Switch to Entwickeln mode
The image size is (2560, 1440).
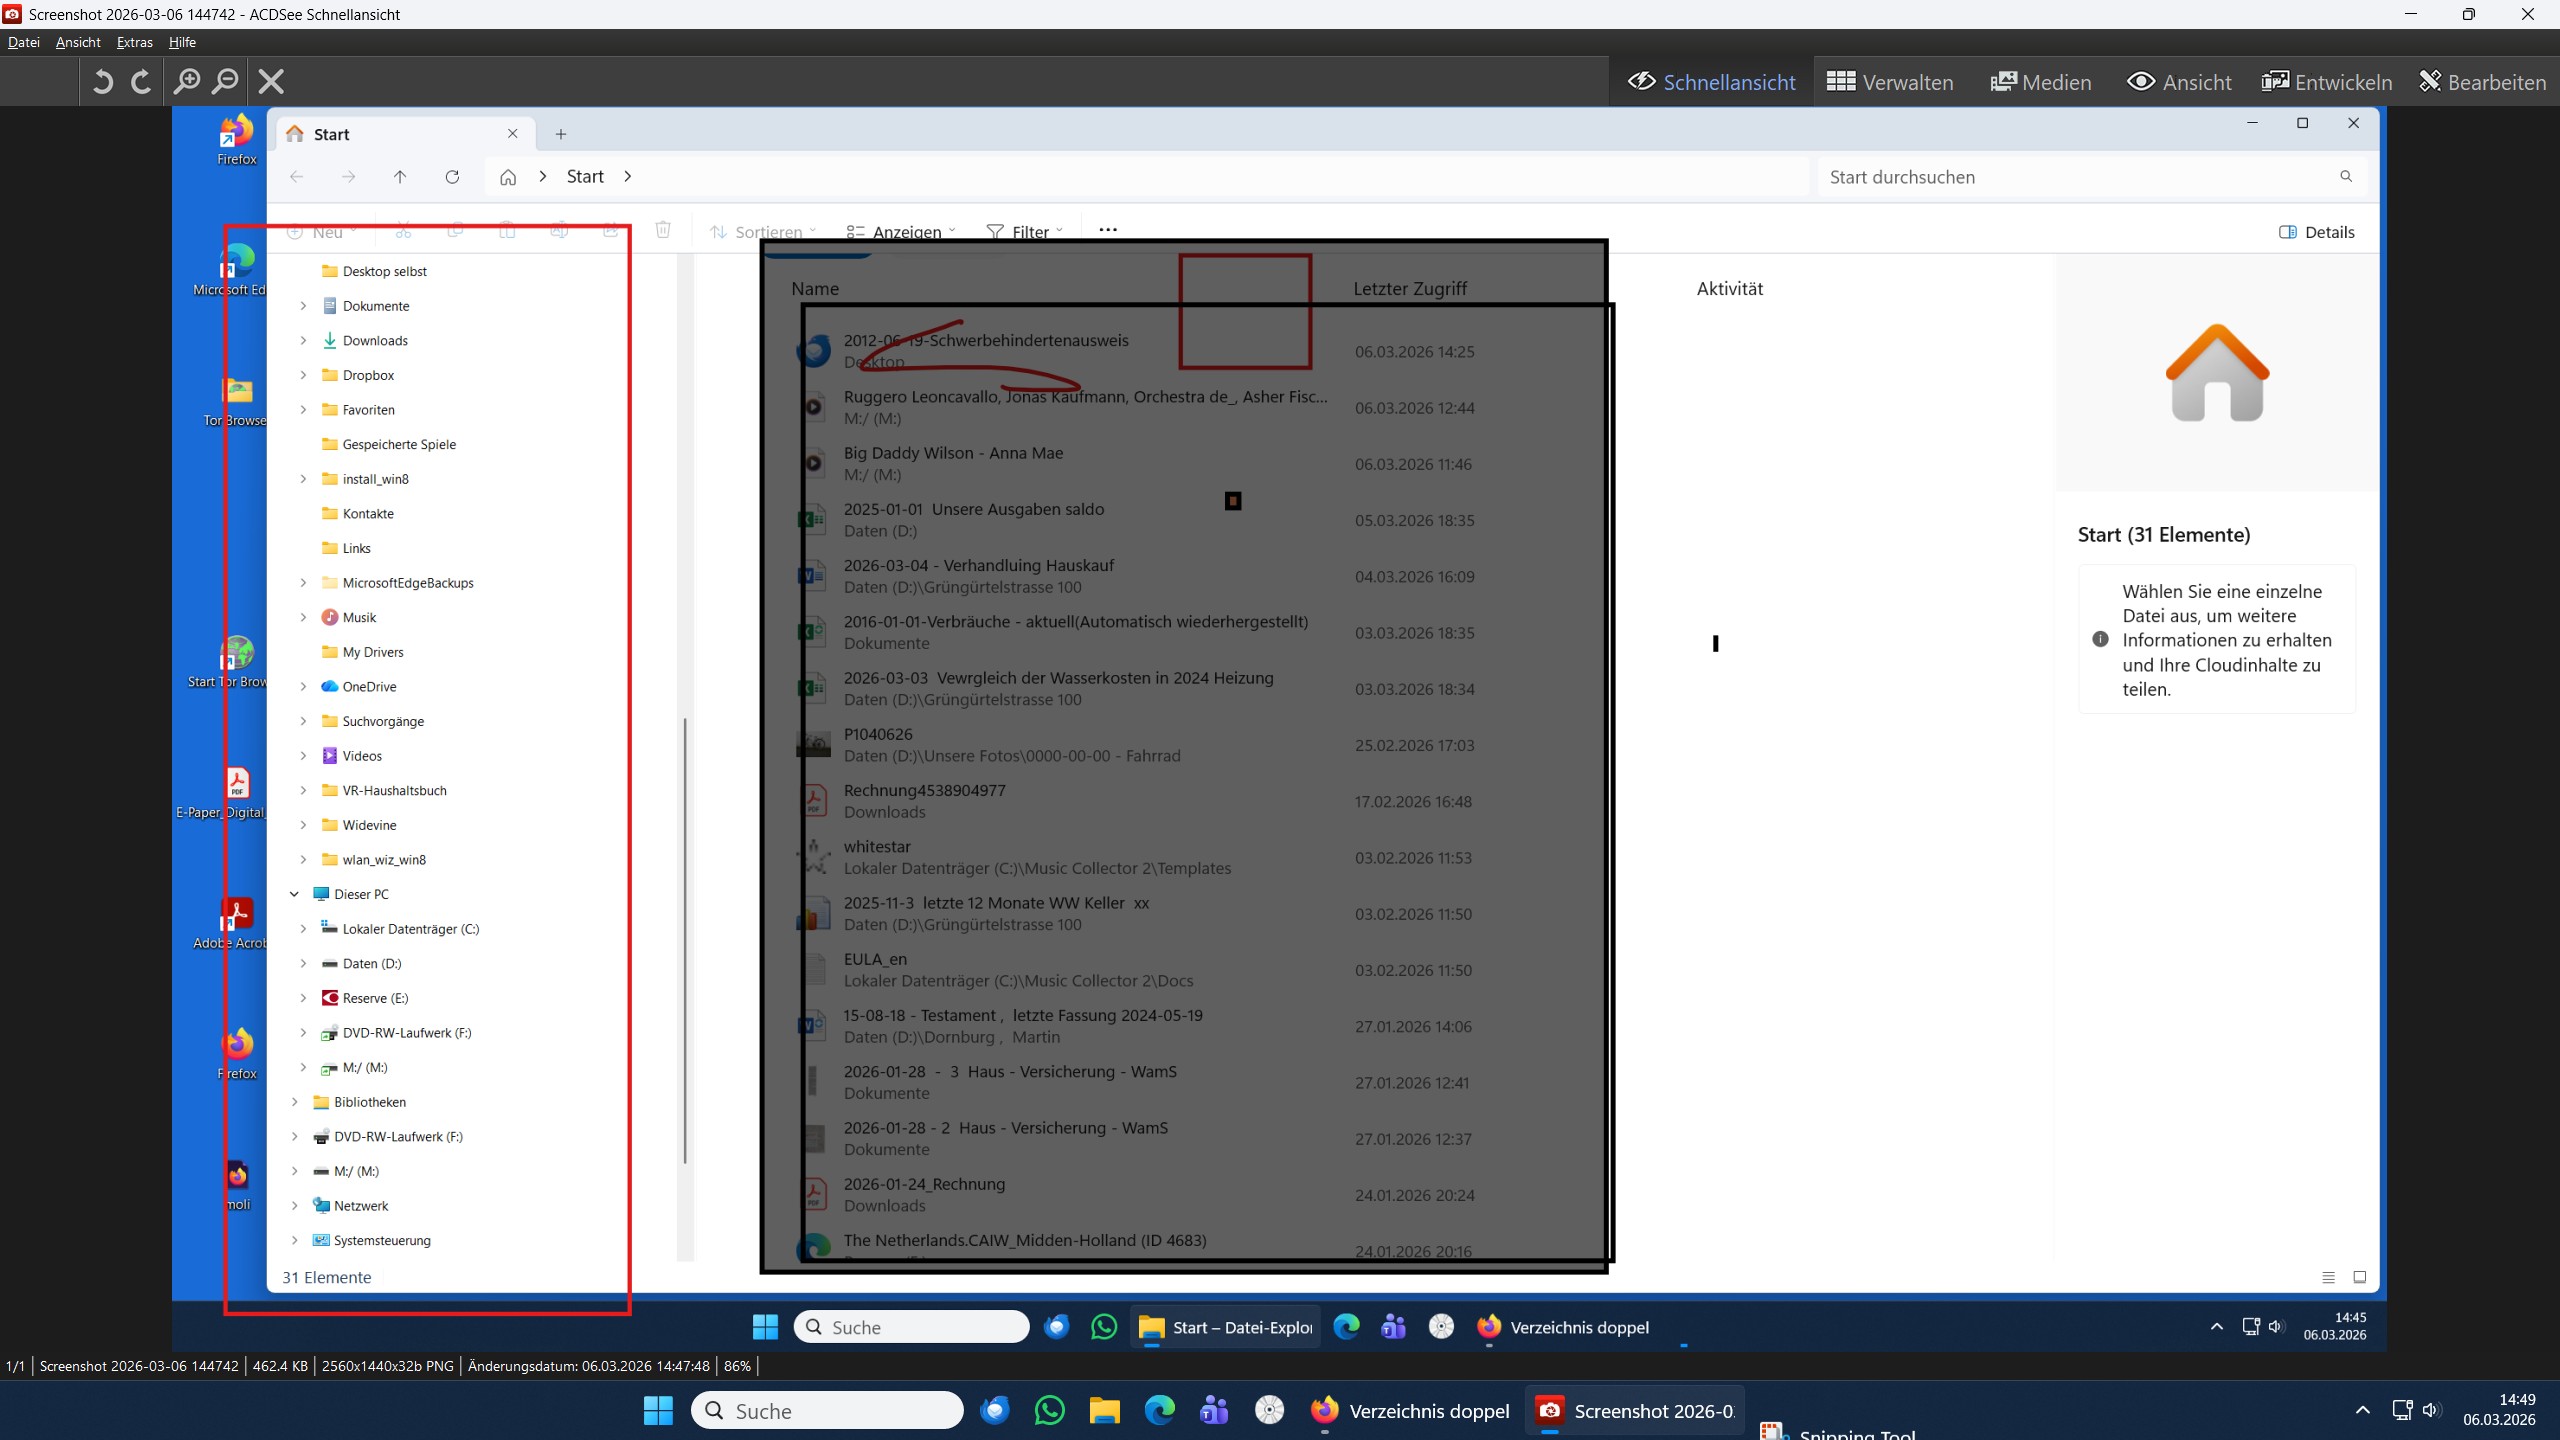tap(2326, 82)
